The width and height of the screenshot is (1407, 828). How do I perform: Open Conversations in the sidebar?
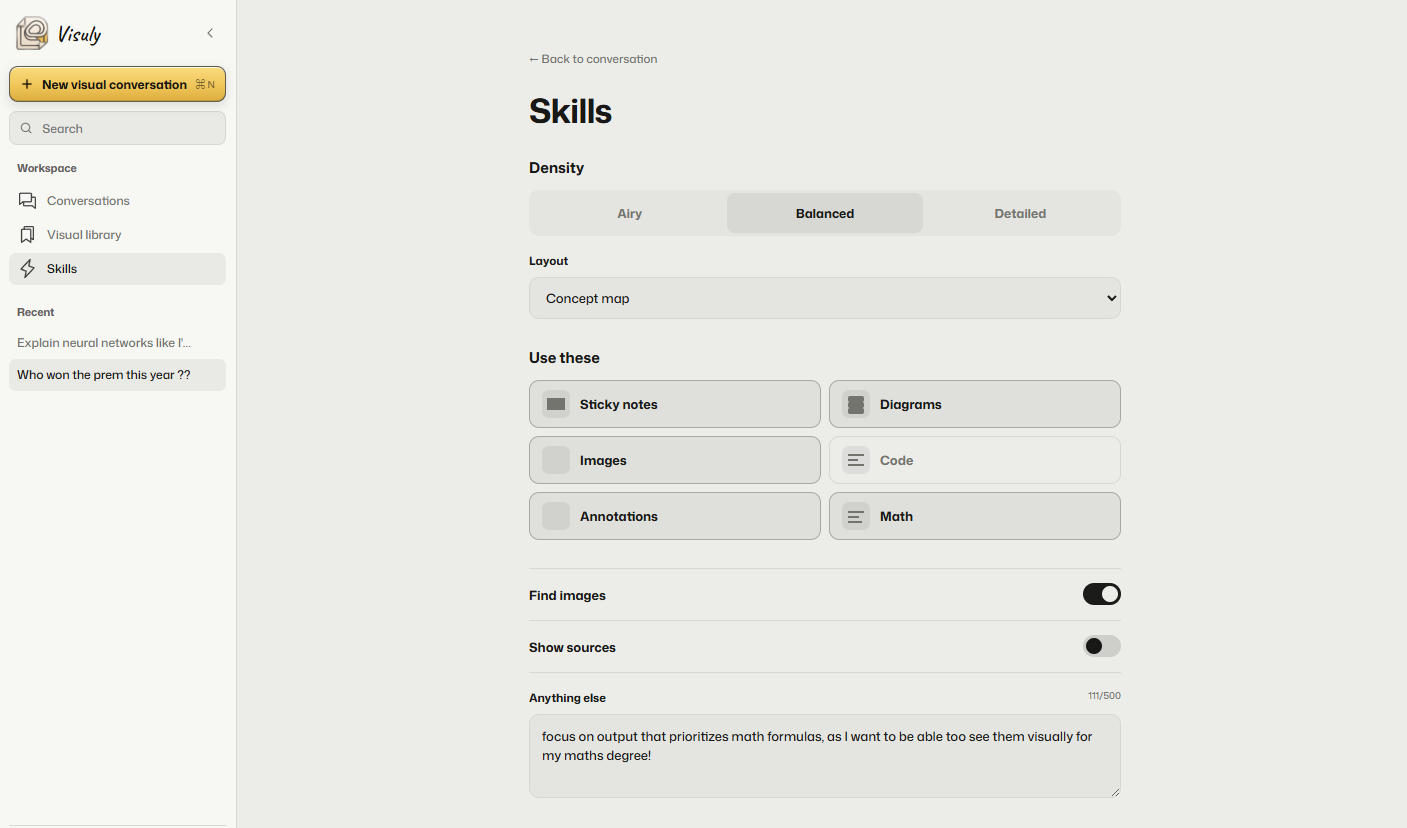[x=117, y=201]
